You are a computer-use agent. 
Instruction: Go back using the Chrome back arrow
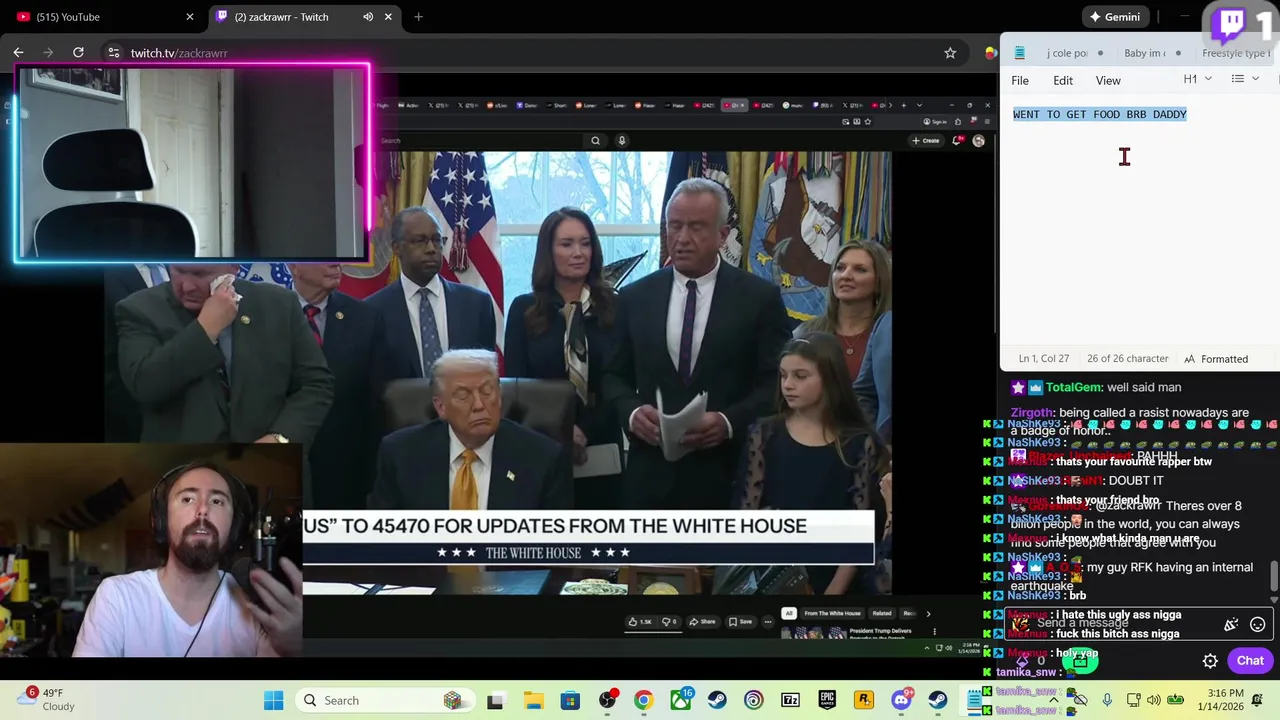tap(18, 52)
